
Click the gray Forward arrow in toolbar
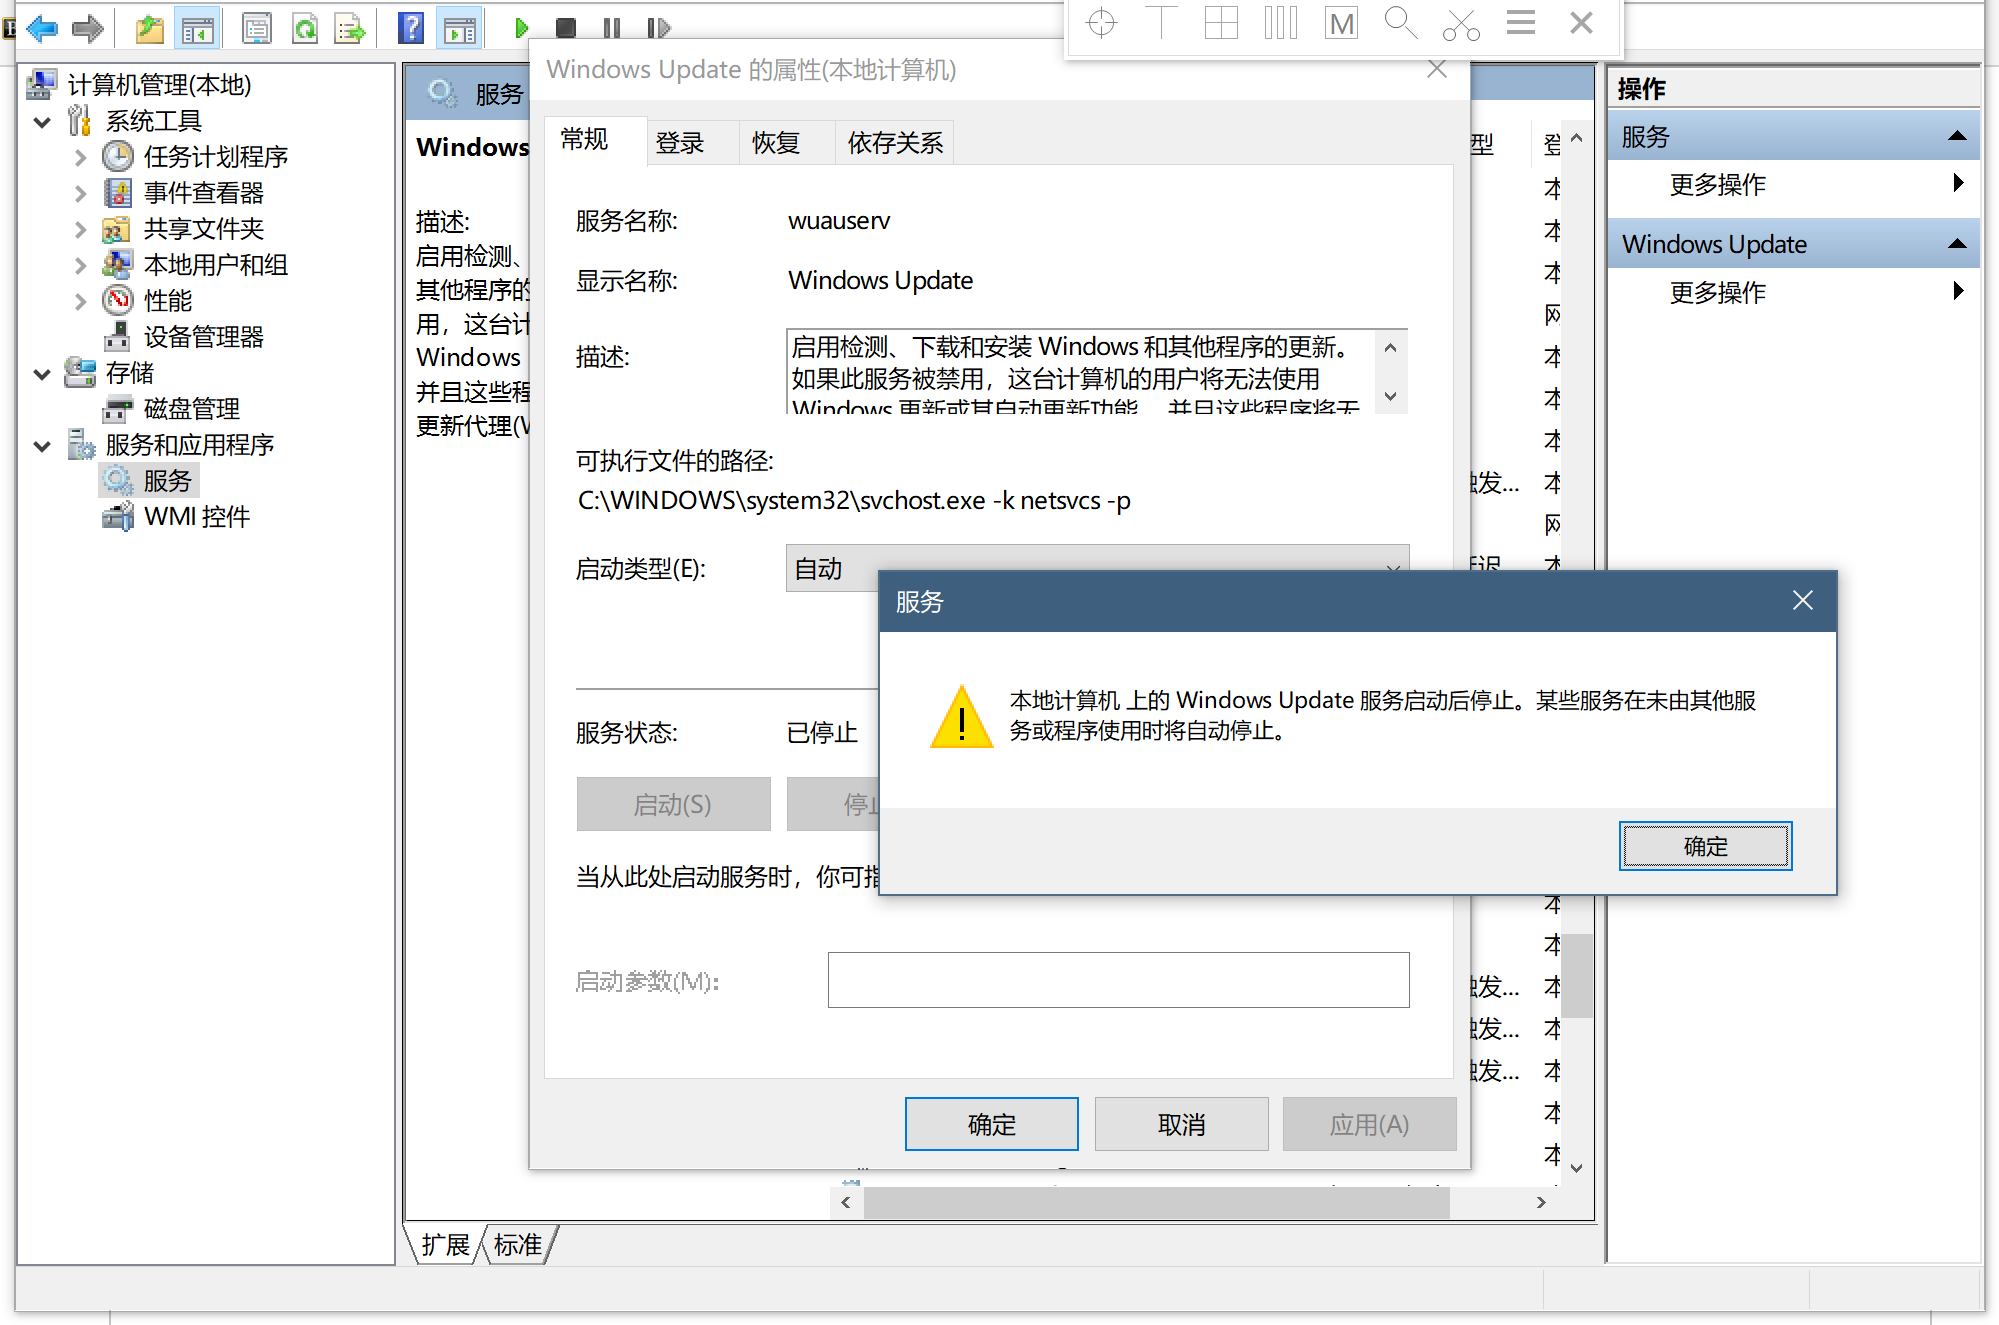coord(88,28)
